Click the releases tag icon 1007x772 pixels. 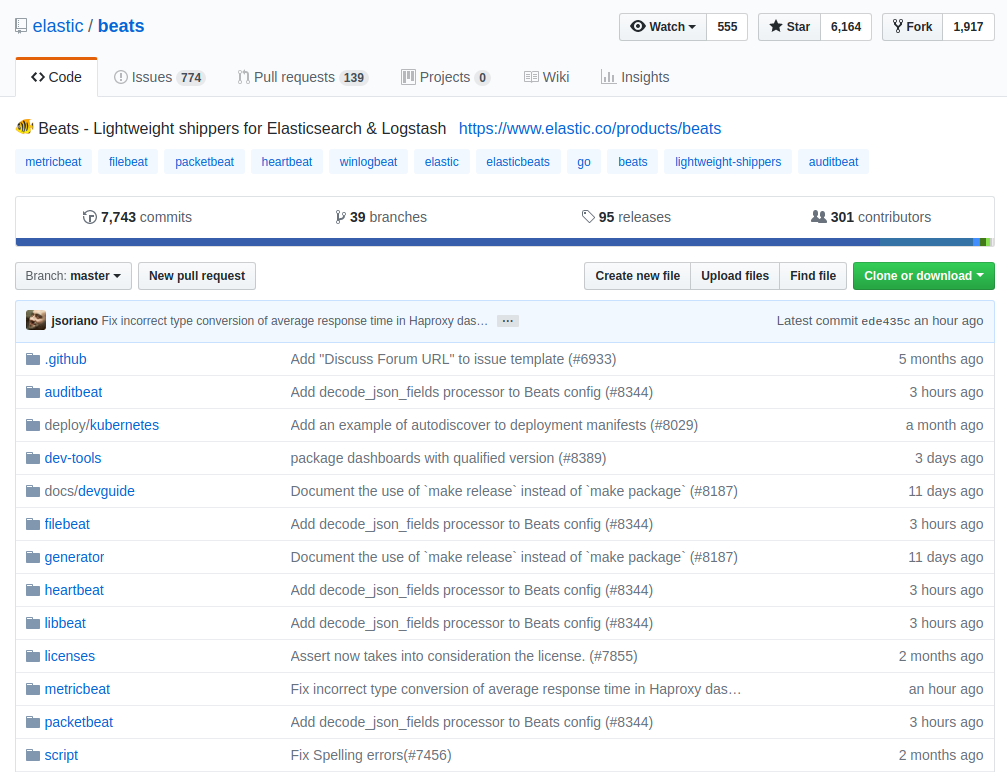(588, 217)
